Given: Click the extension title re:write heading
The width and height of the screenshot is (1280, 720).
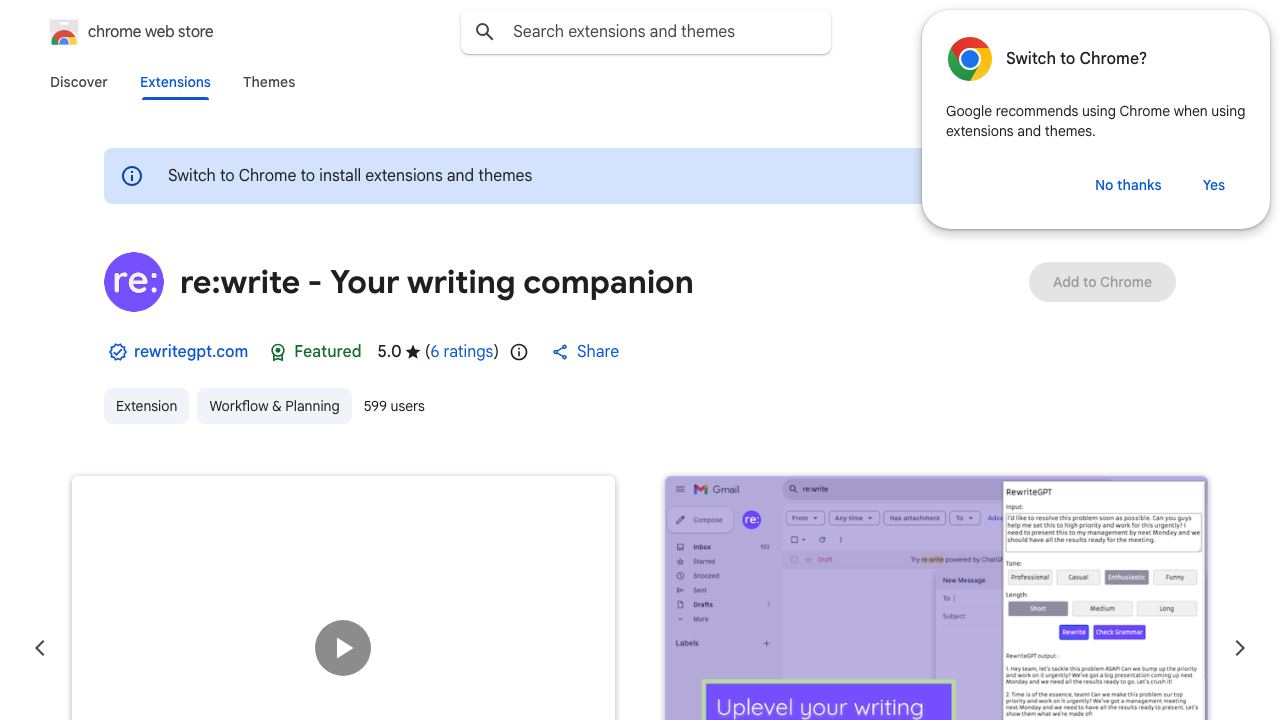Looking at the screenshot, I should (437, 282).
